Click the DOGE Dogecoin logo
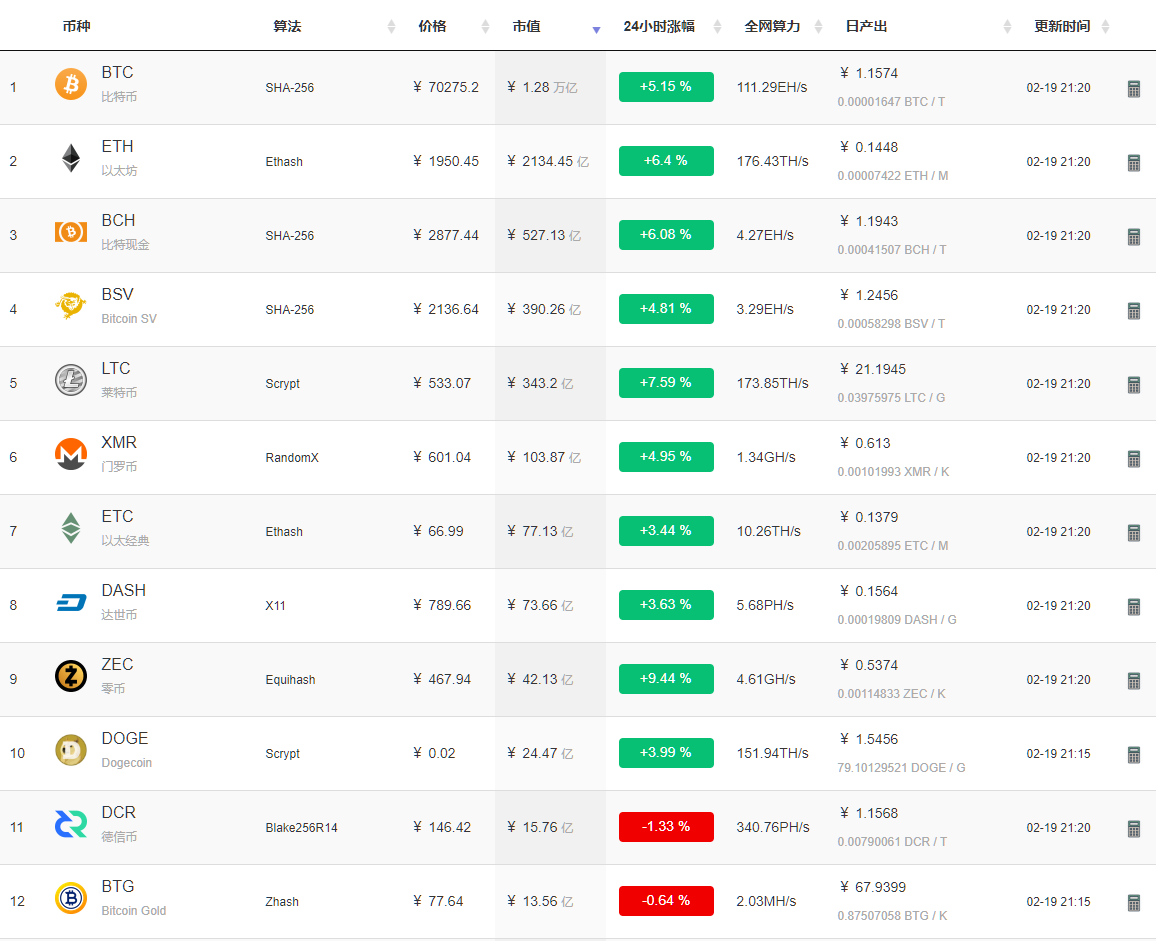This screenshot has height=941, width=1173. [x=71, y=750]
